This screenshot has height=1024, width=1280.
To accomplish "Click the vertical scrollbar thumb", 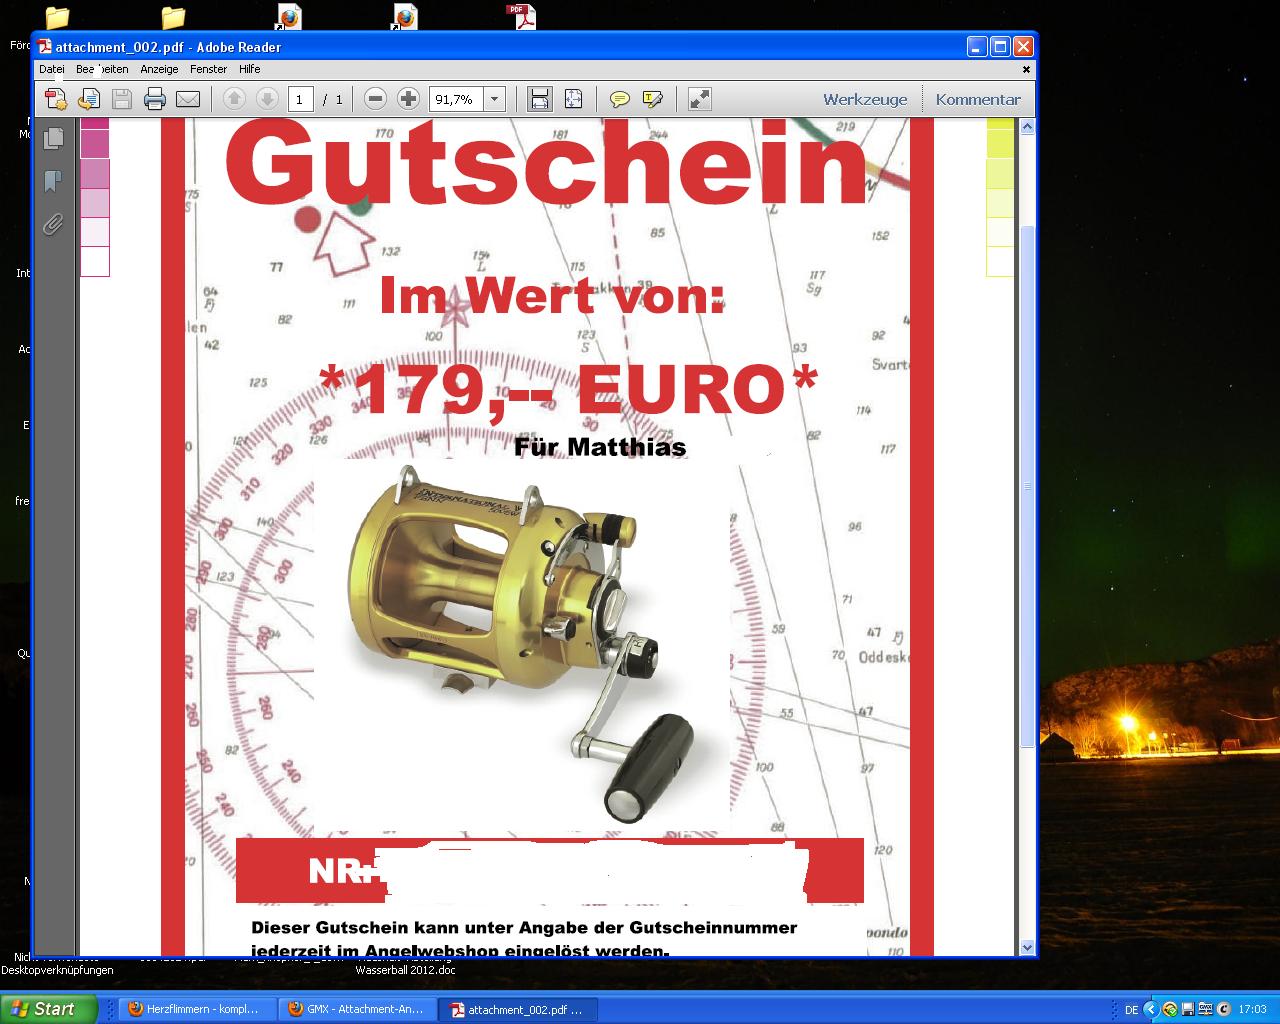I will pos(1027,486).
